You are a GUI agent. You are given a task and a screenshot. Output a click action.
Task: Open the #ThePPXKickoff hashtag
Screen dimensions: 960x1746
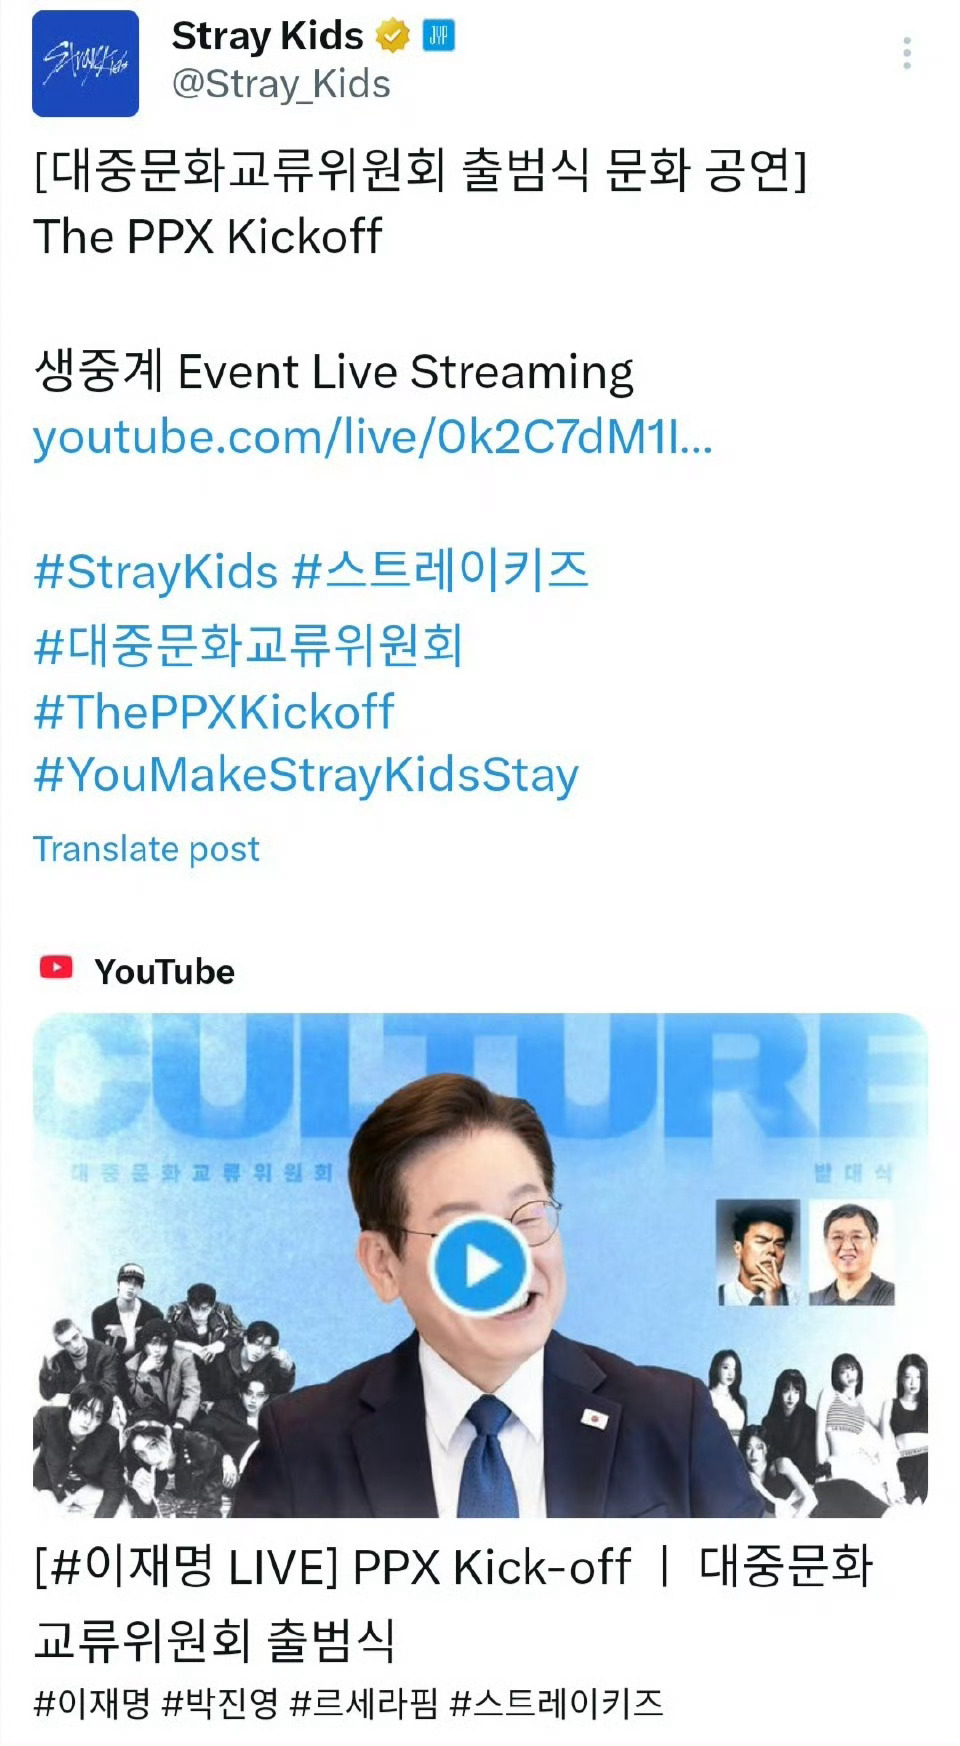(214, 712)
